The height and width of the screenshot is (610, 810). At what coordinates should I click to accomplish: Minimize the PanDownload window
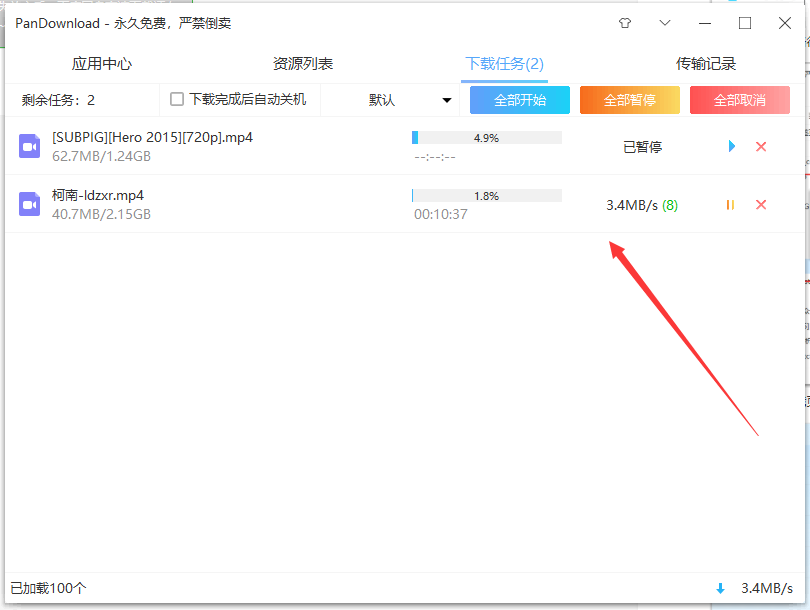(x=705, y=23)
